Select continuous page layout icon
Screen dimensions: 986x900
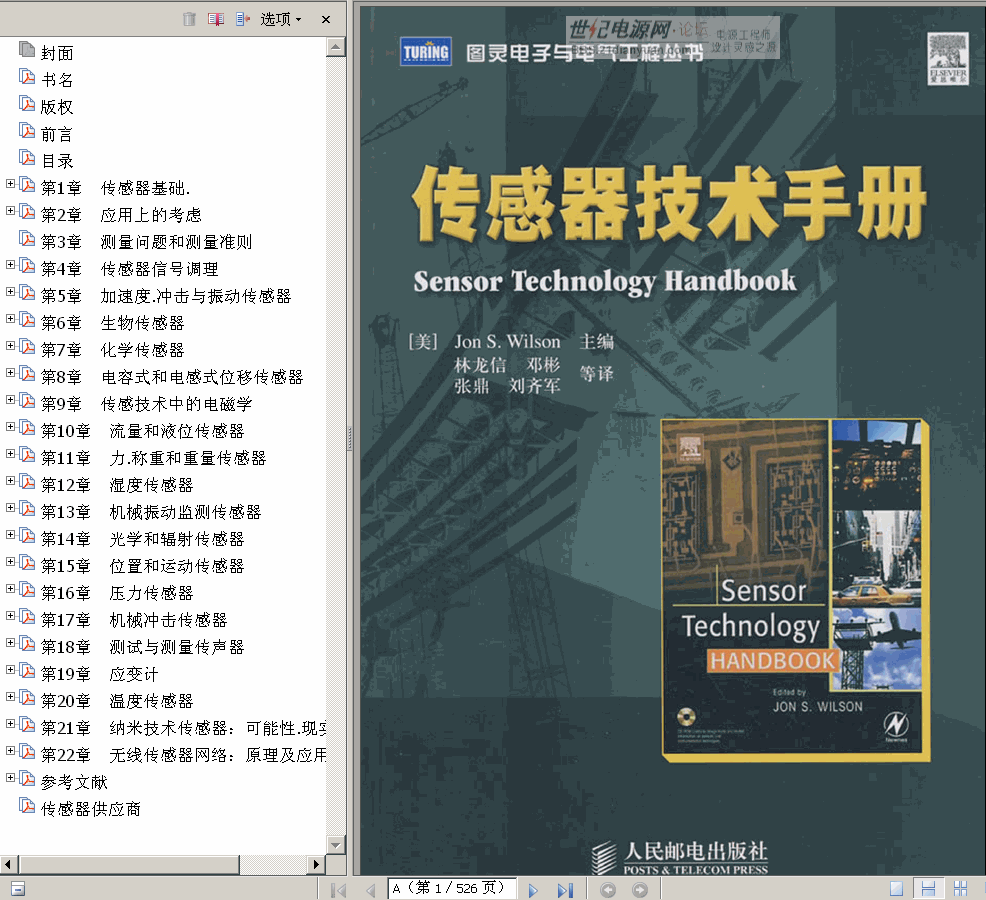928,889
